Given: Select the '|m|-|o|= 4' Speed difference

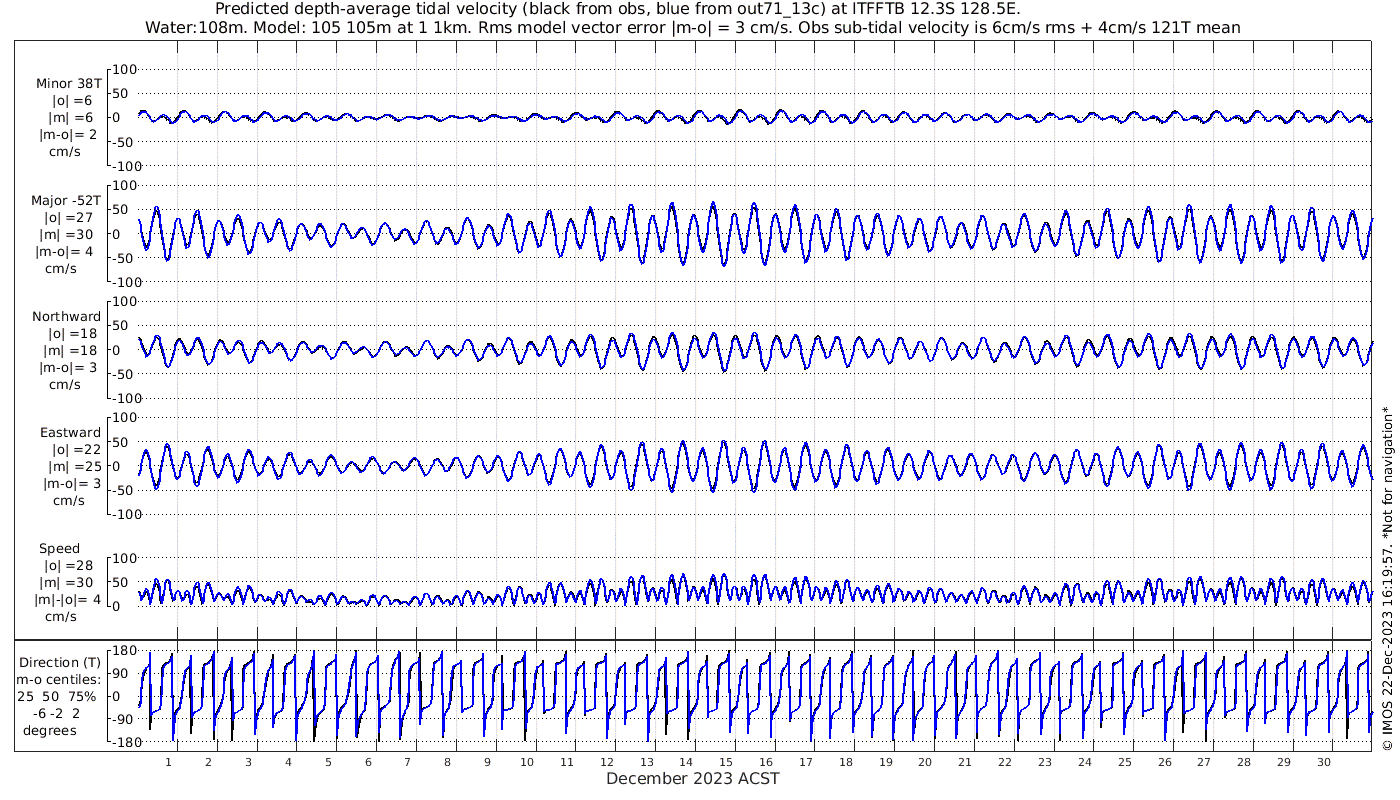Looking at the screenshot, I should point(66,599).
